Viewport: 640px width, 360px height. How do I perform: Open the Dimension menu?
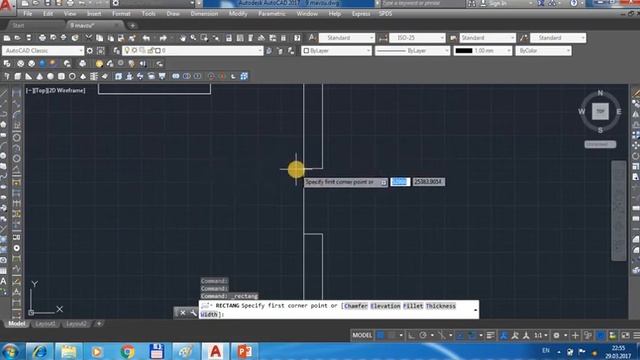(x=204, y=14)
